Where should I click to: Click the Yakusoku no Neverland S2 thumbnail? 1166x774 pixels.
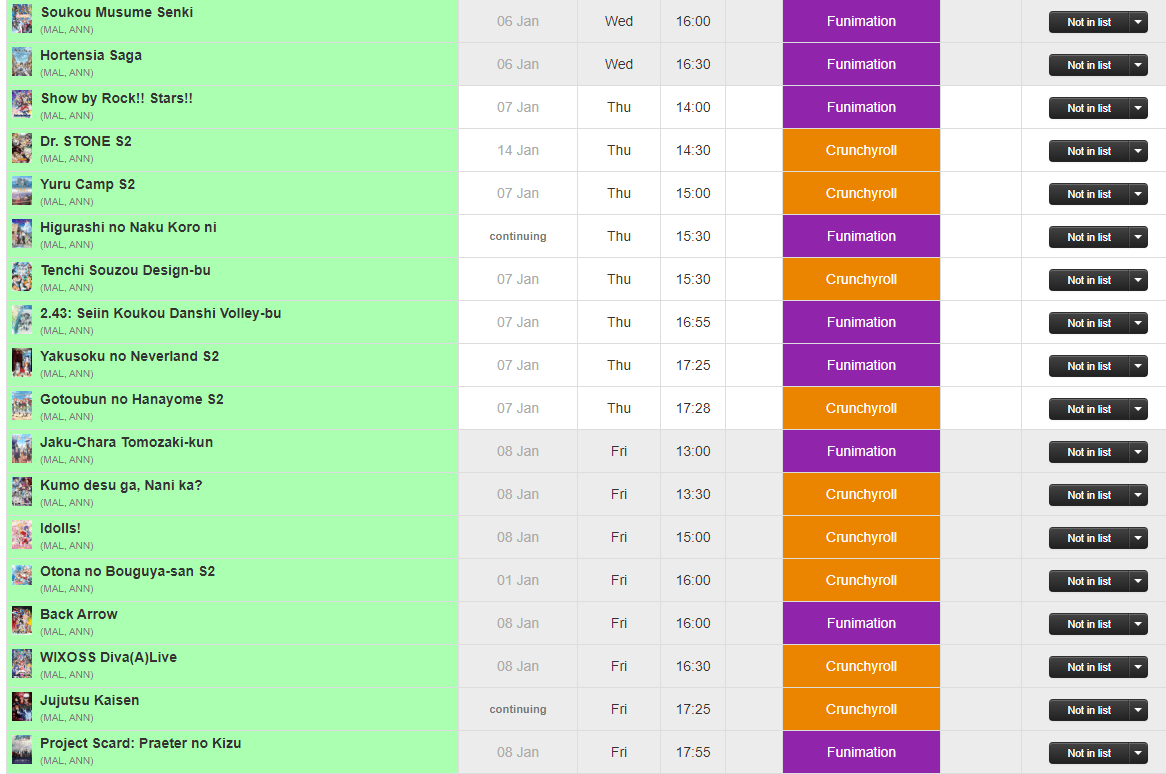point(22,363)
